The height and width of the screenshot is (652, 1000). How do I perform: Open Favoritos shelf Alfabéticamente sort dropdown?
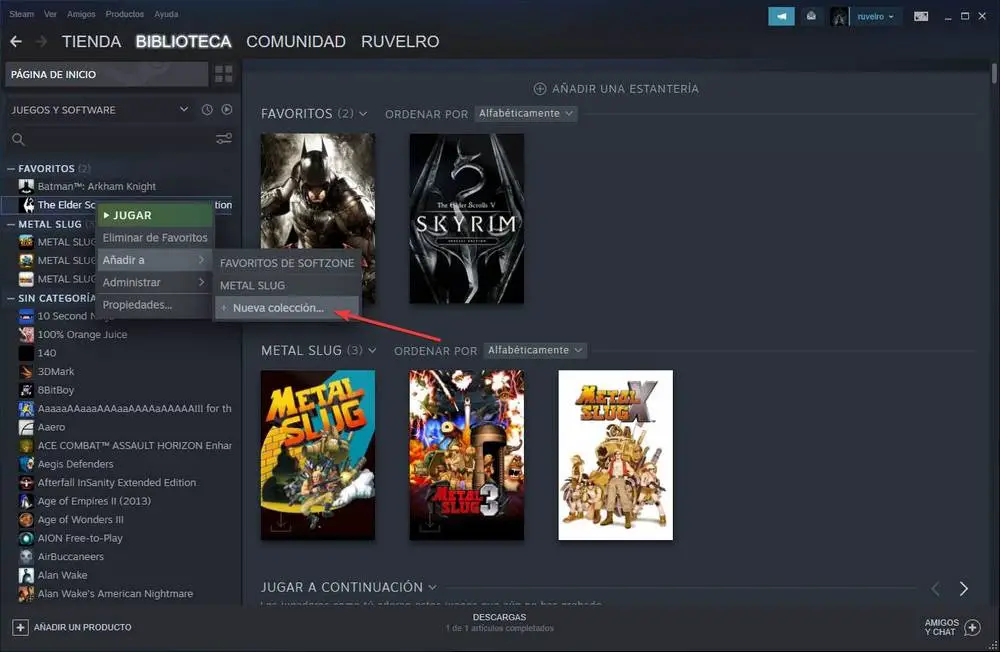click(x=526, y=113)
